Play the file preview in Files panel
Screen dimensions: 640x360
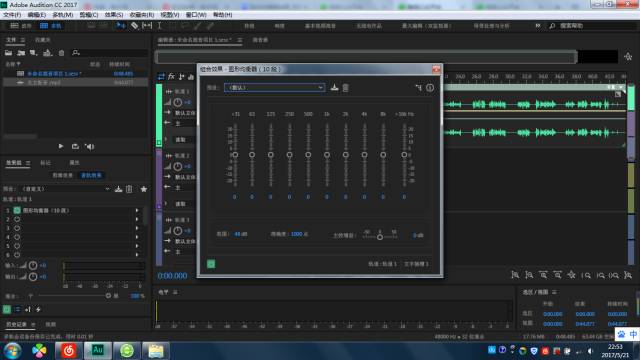click(x=61, y=146)
